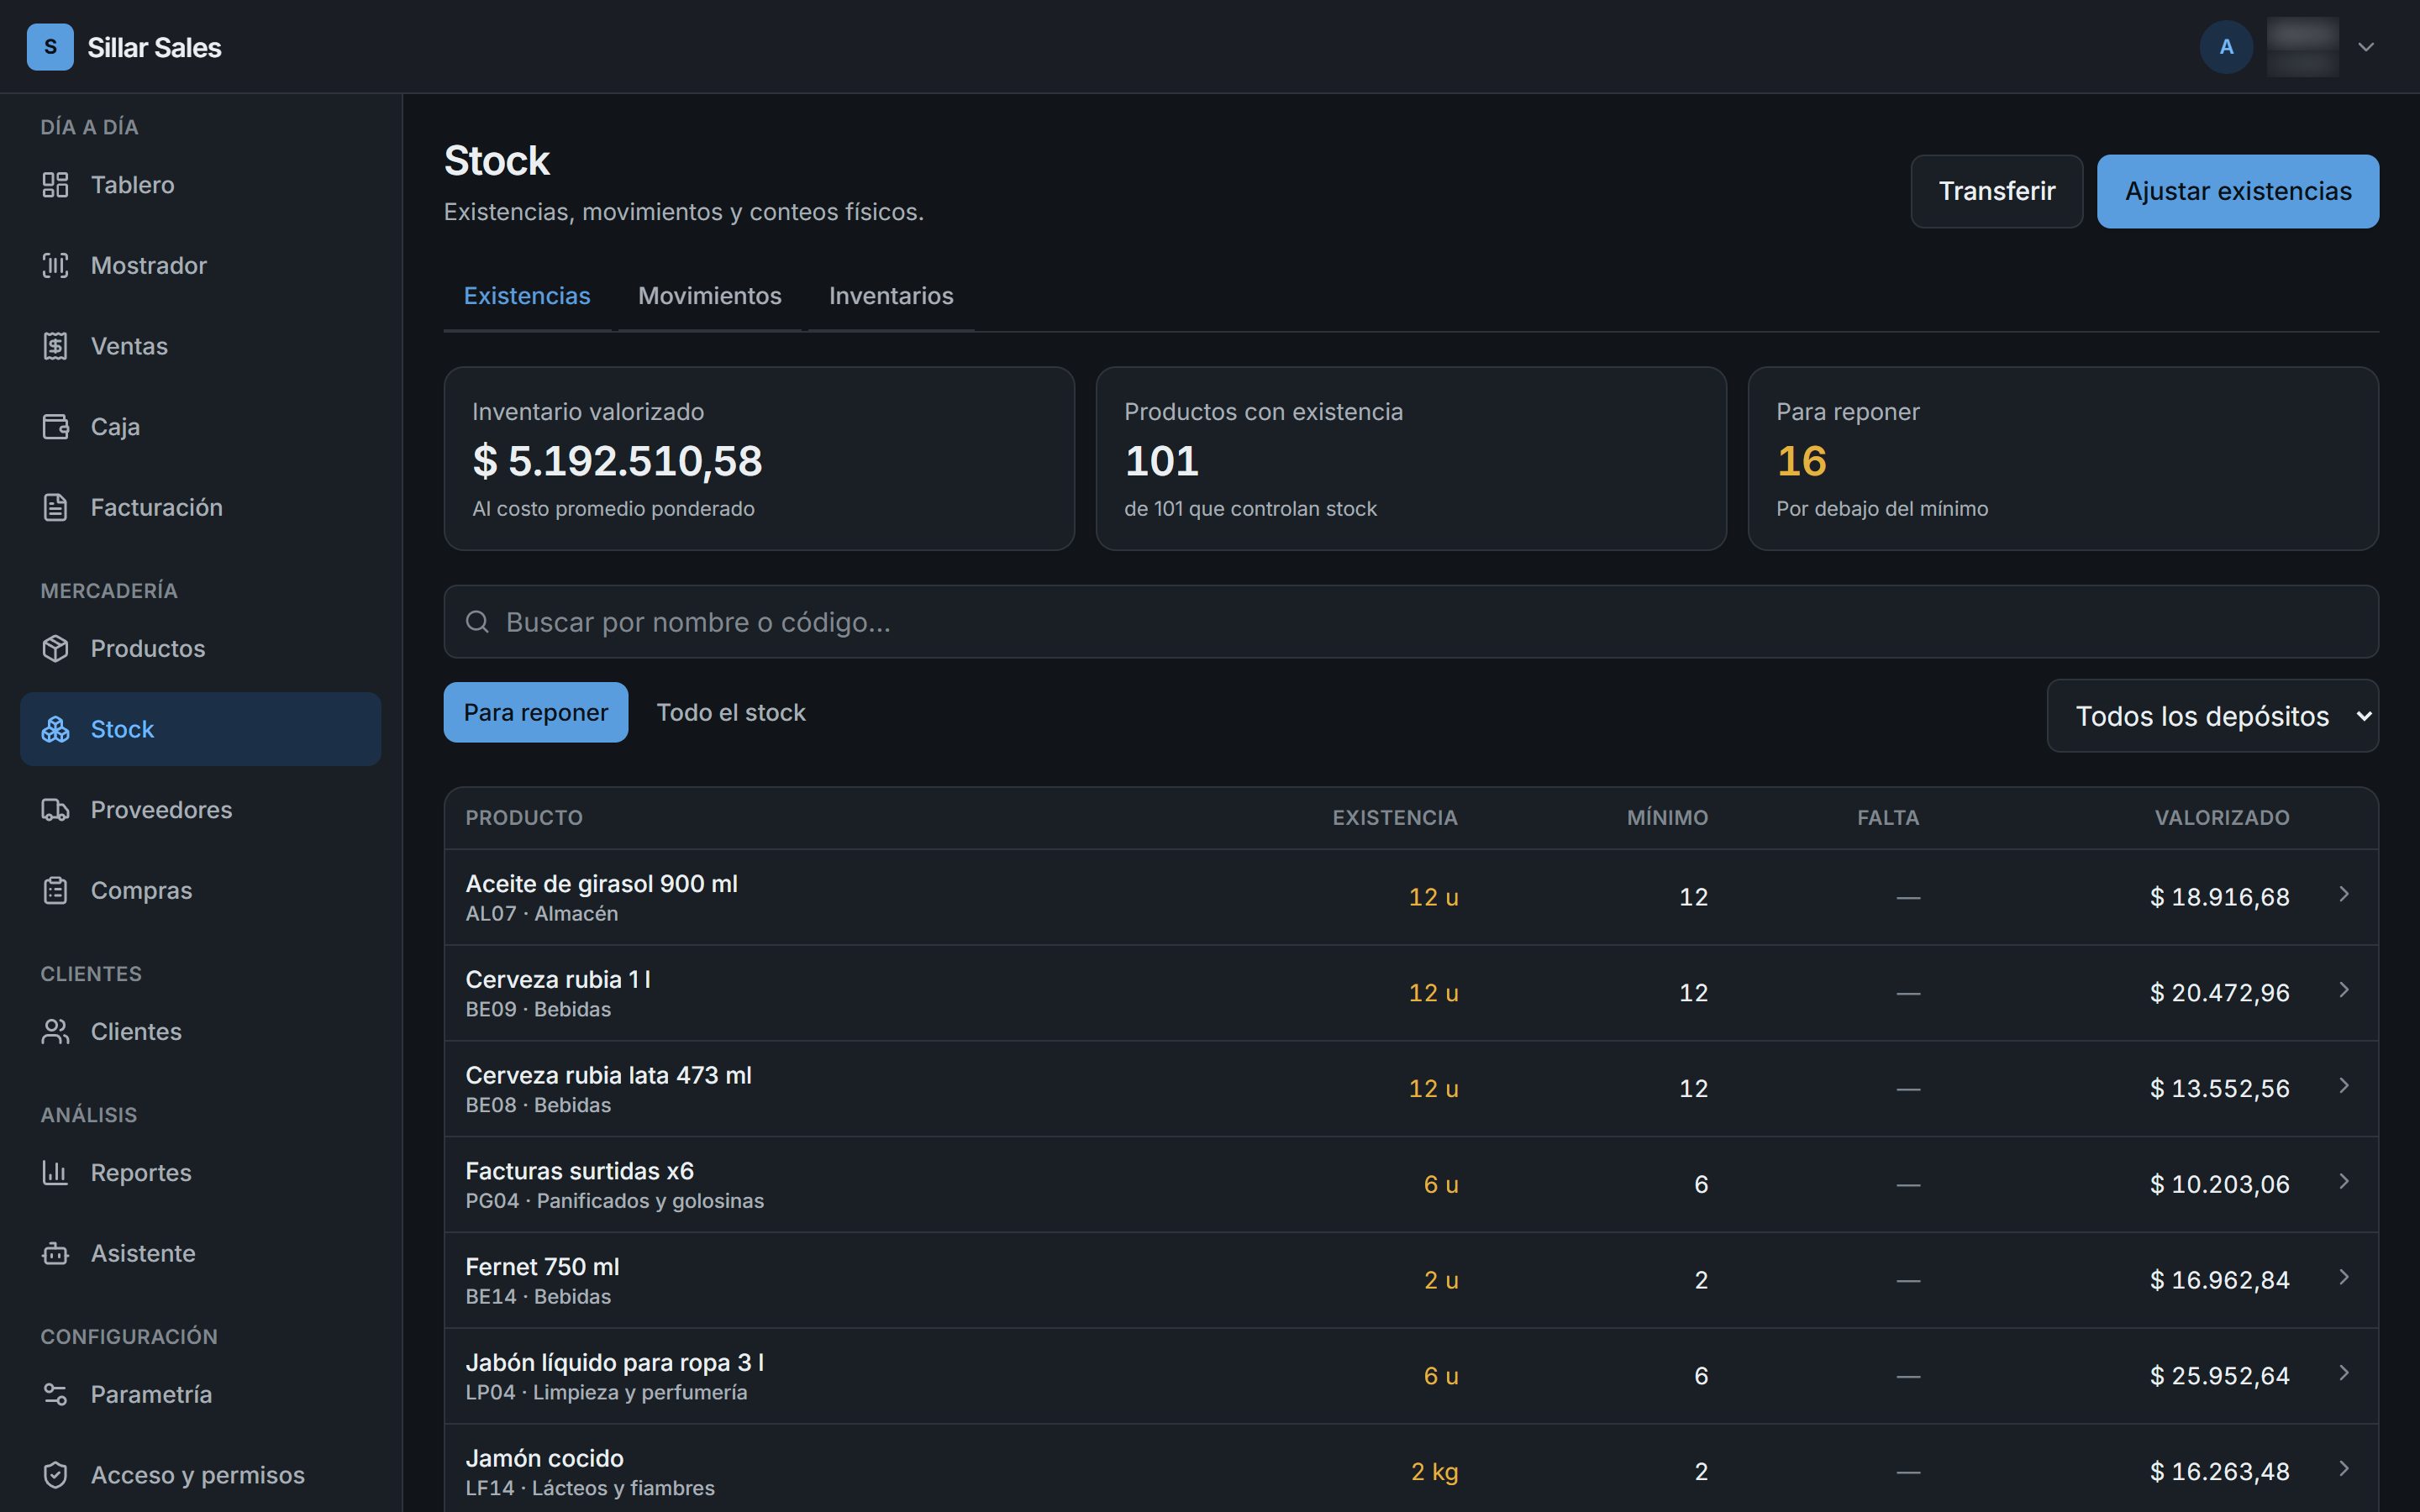Click the Para reponer summary card
The width and height of the screenshot is (2420, 1512).
2063,458
